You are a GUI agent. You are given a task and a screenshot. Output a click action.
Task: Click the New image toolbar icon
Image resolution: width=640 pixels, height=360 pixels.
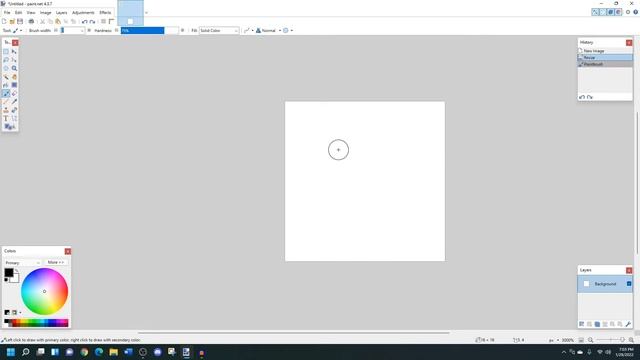[4, 21]
